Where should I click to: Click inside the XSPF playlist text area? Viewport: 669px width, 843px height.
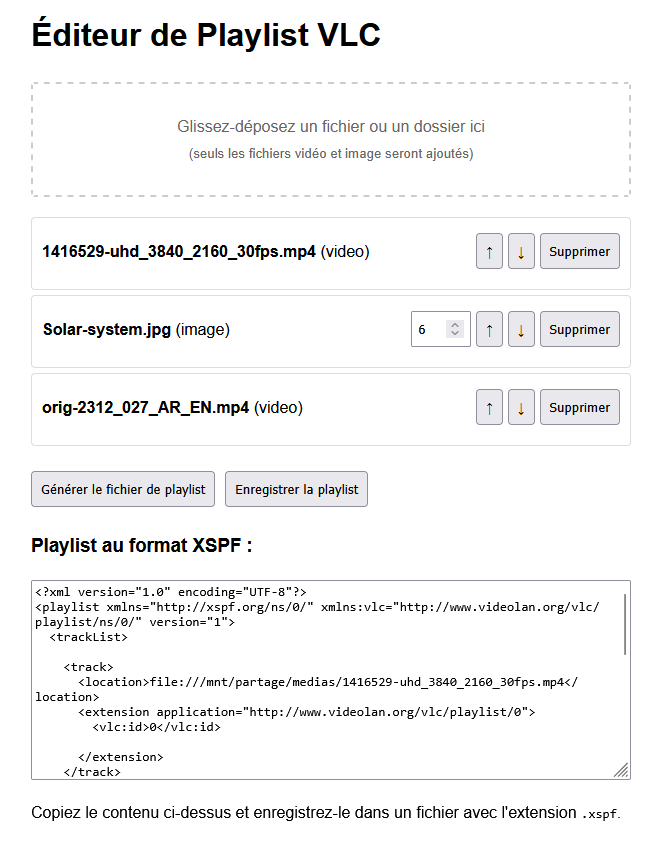point(320,700)
